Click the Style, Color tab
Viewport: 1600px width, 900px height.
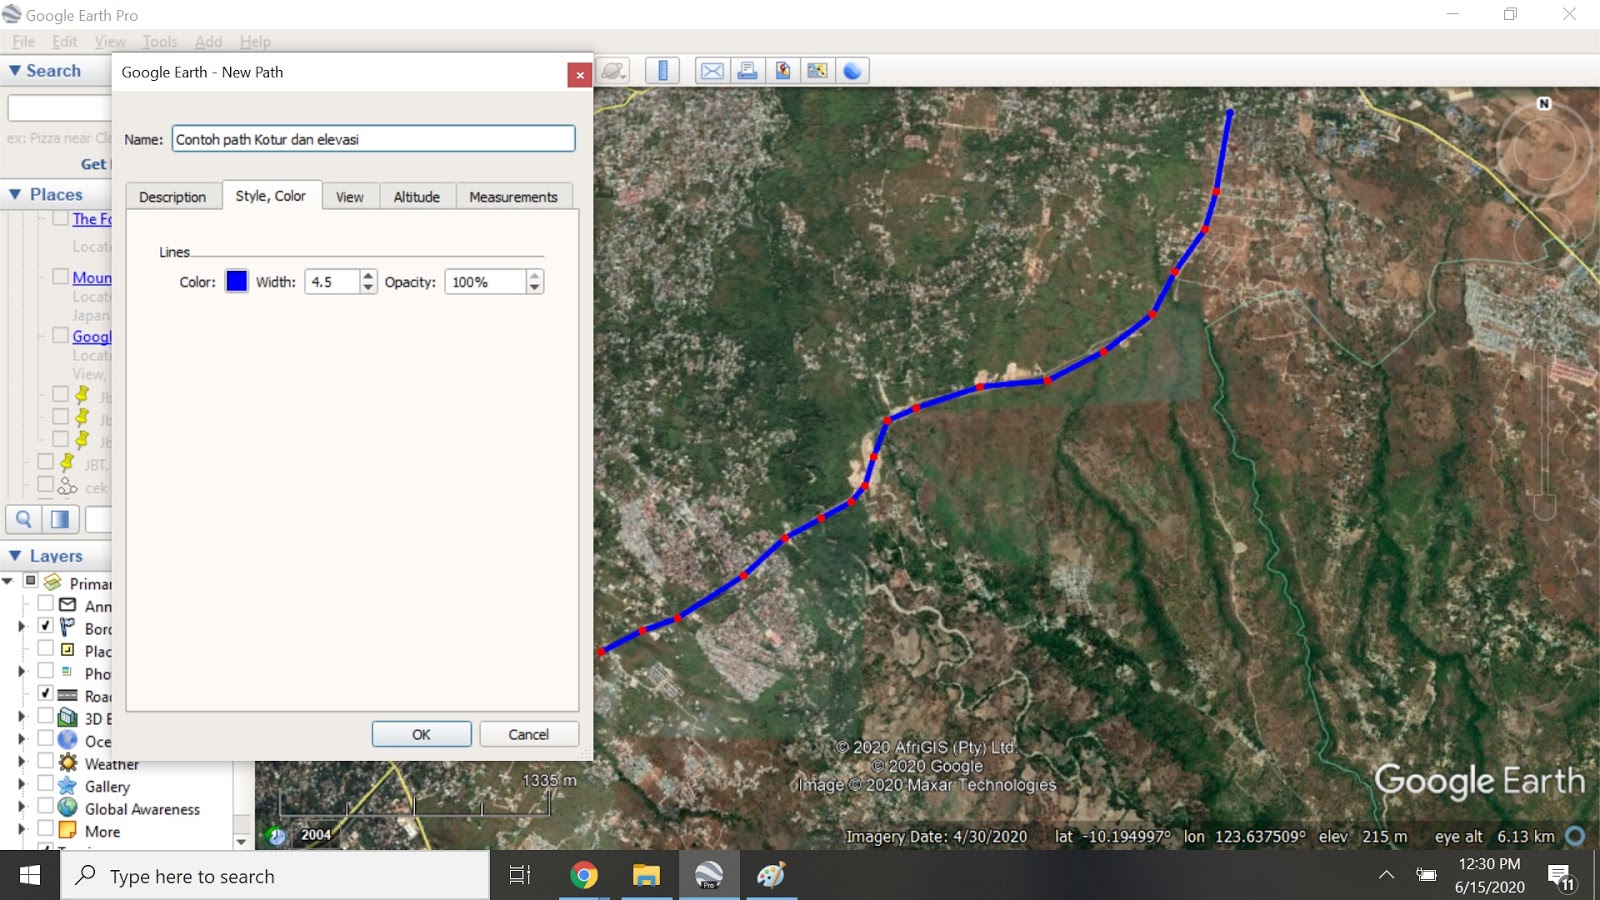(271, 196)
